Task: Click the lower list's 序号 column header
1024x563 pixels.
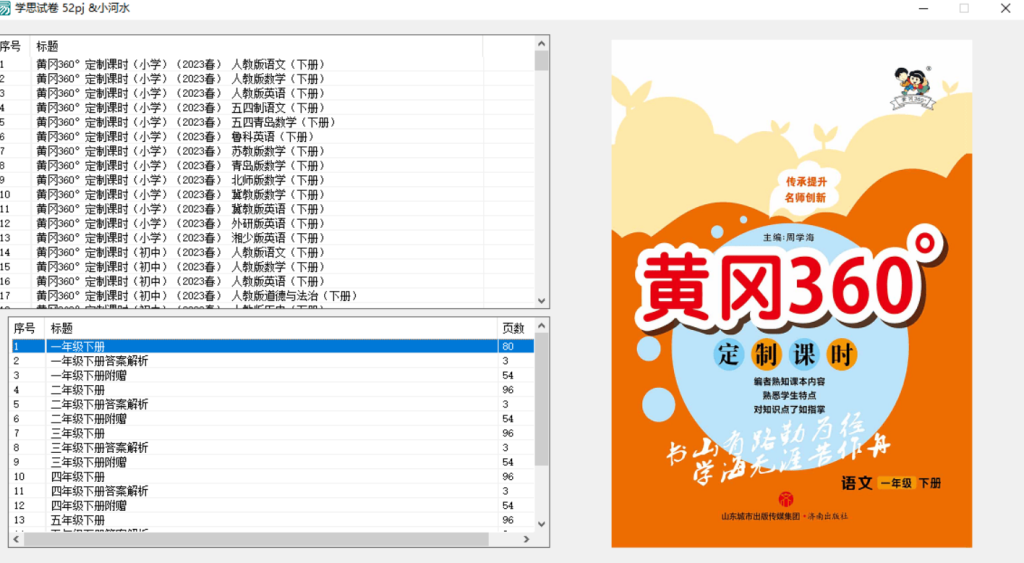Action: click(26, 328)
